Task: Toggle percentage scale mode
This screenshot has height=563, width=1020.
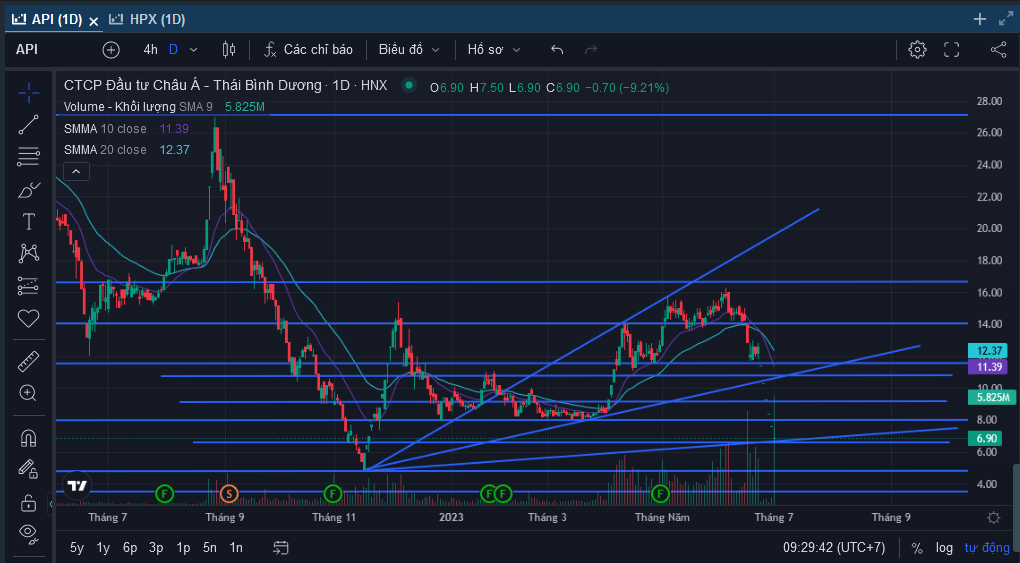Action: point(917,547)
